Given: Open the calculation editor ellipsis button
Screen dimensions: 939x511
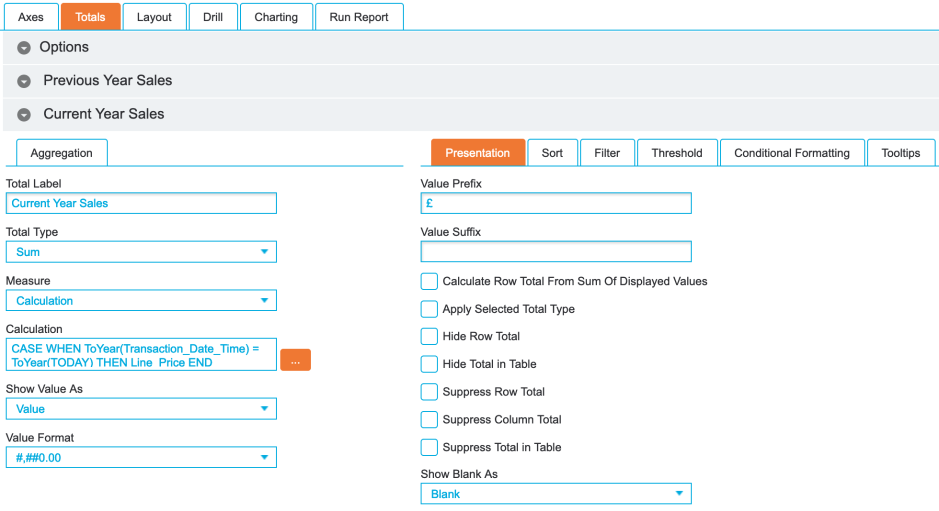Looking at the screenshot, I should [295, 360].
